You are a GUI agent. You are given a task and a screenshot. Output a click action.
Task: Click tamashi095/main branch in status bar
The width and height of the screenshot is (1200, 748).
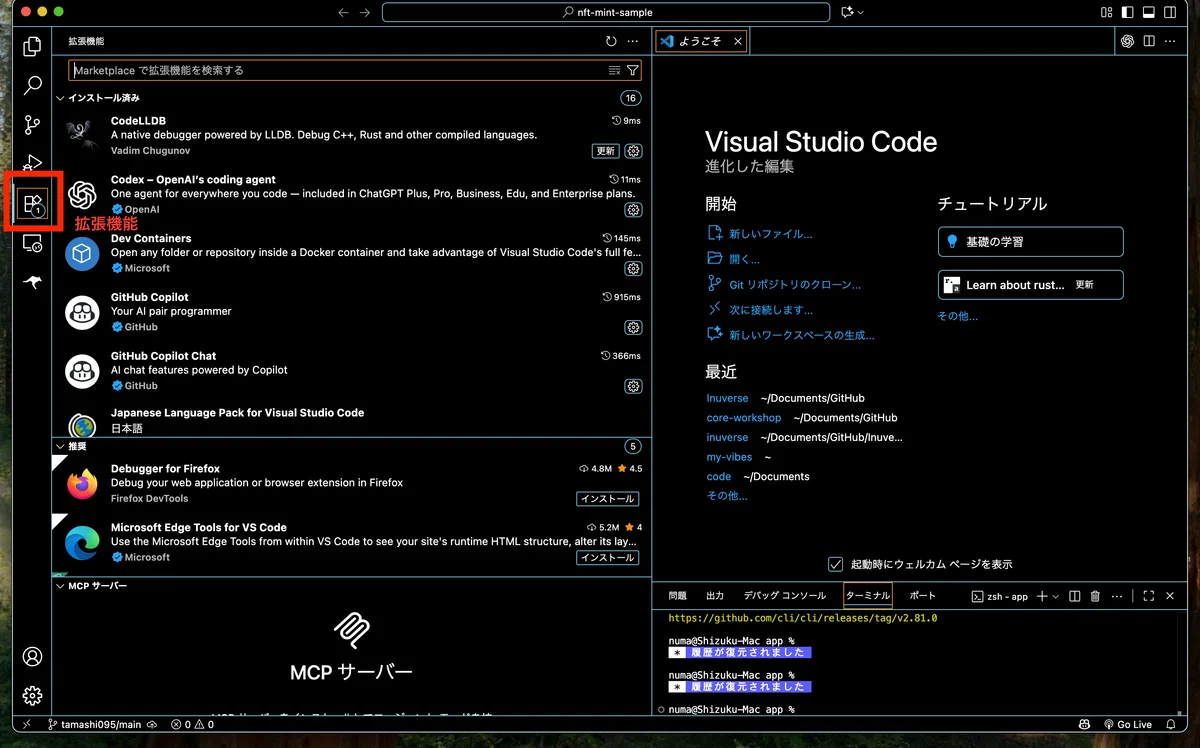point(95,724)
